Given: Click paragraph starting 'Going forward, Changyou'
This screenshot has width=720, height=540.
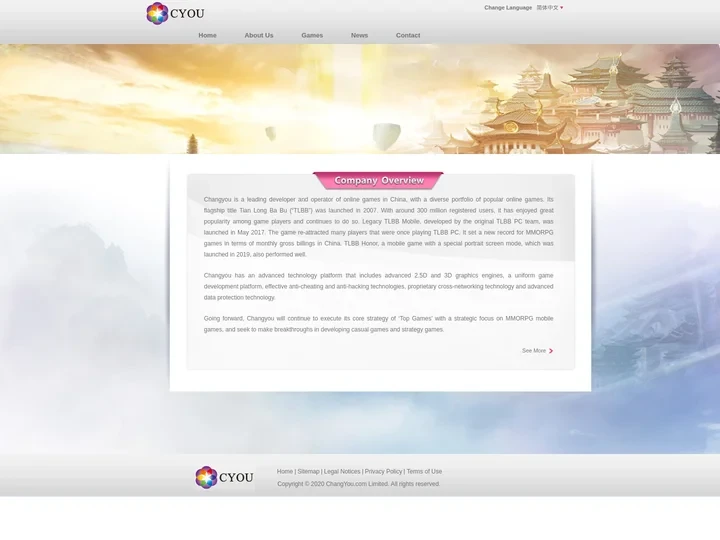Looking at the screenshot, I should click(x=378, y=324).
